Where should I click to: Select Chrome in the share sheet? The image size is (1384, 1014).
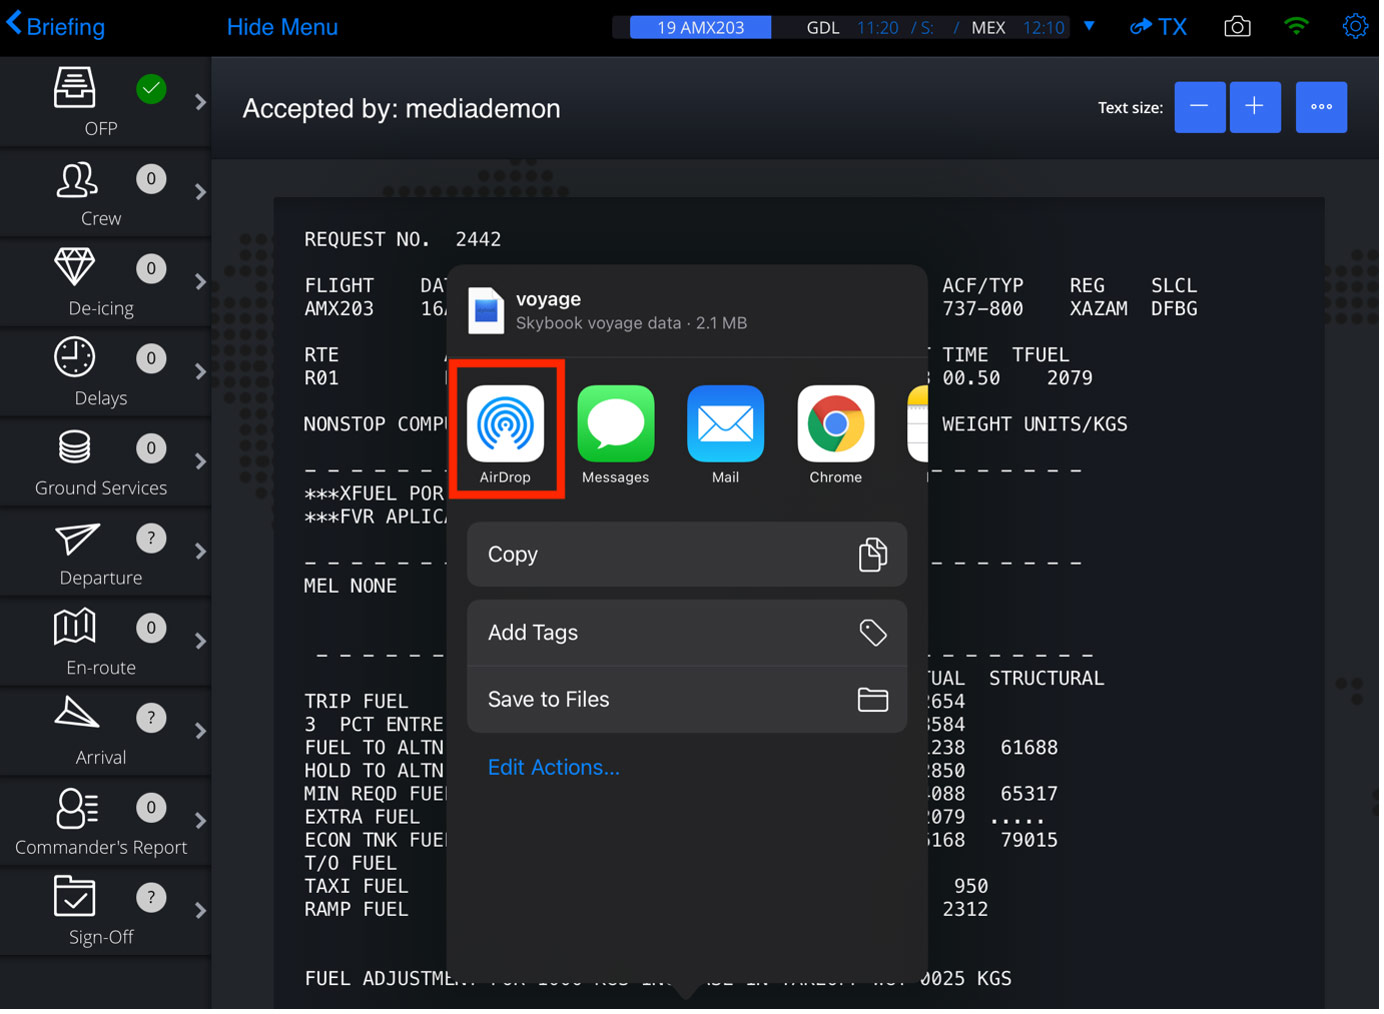836,425
